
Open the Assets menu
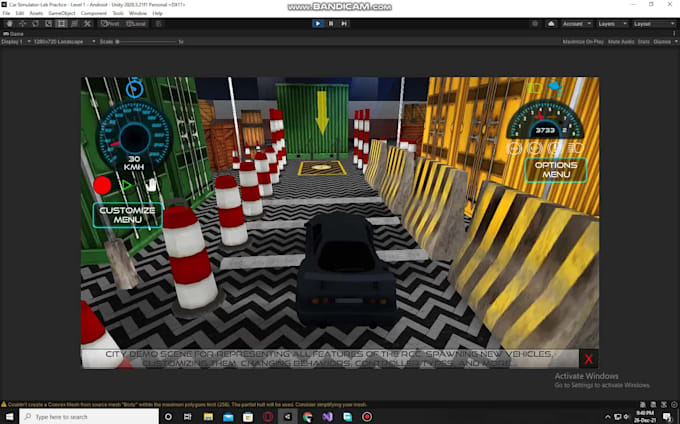(36, 13)
